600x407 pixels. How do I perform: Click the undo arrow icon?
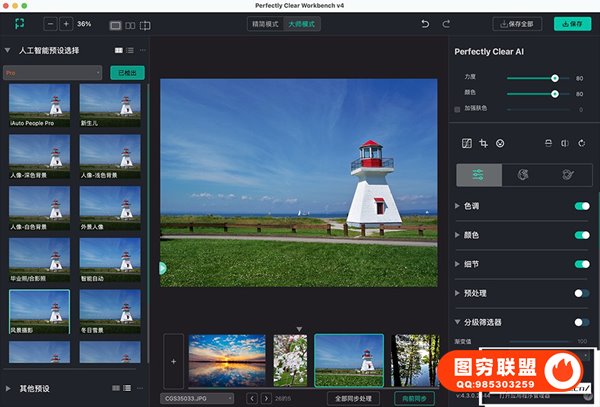click(424, 23)
